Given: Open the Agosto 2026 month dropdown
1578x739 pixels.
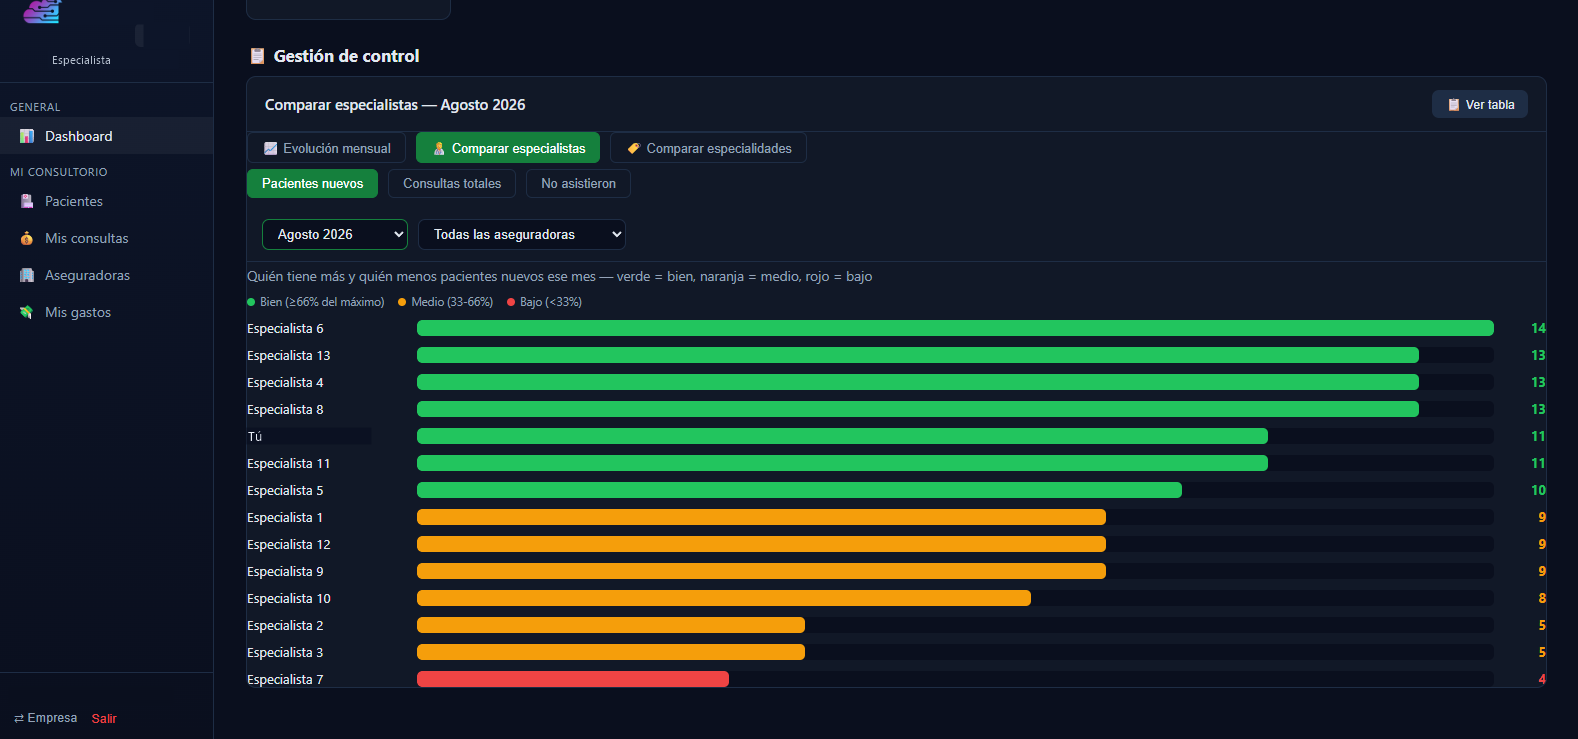Looking at the screenshot, I should coord(335,234).
